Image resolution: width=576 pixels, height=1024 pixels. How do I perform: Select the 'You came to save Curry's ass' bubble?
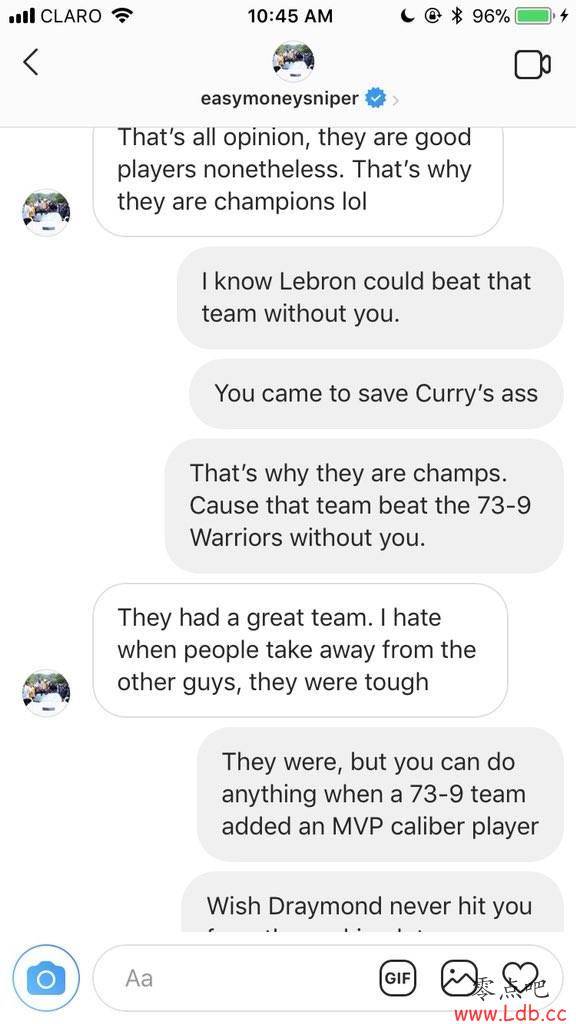[376, 394]
